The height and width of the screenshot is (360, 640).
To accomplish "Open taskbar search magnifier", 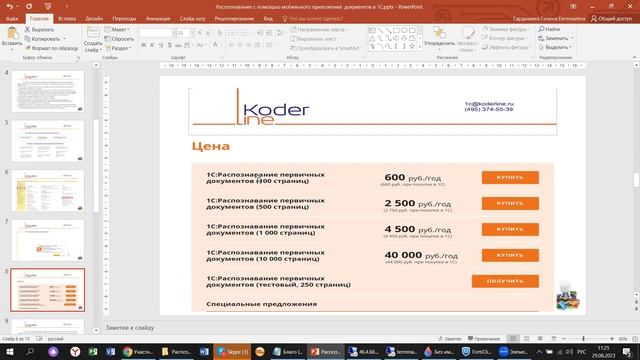I will tap(30, 351).
